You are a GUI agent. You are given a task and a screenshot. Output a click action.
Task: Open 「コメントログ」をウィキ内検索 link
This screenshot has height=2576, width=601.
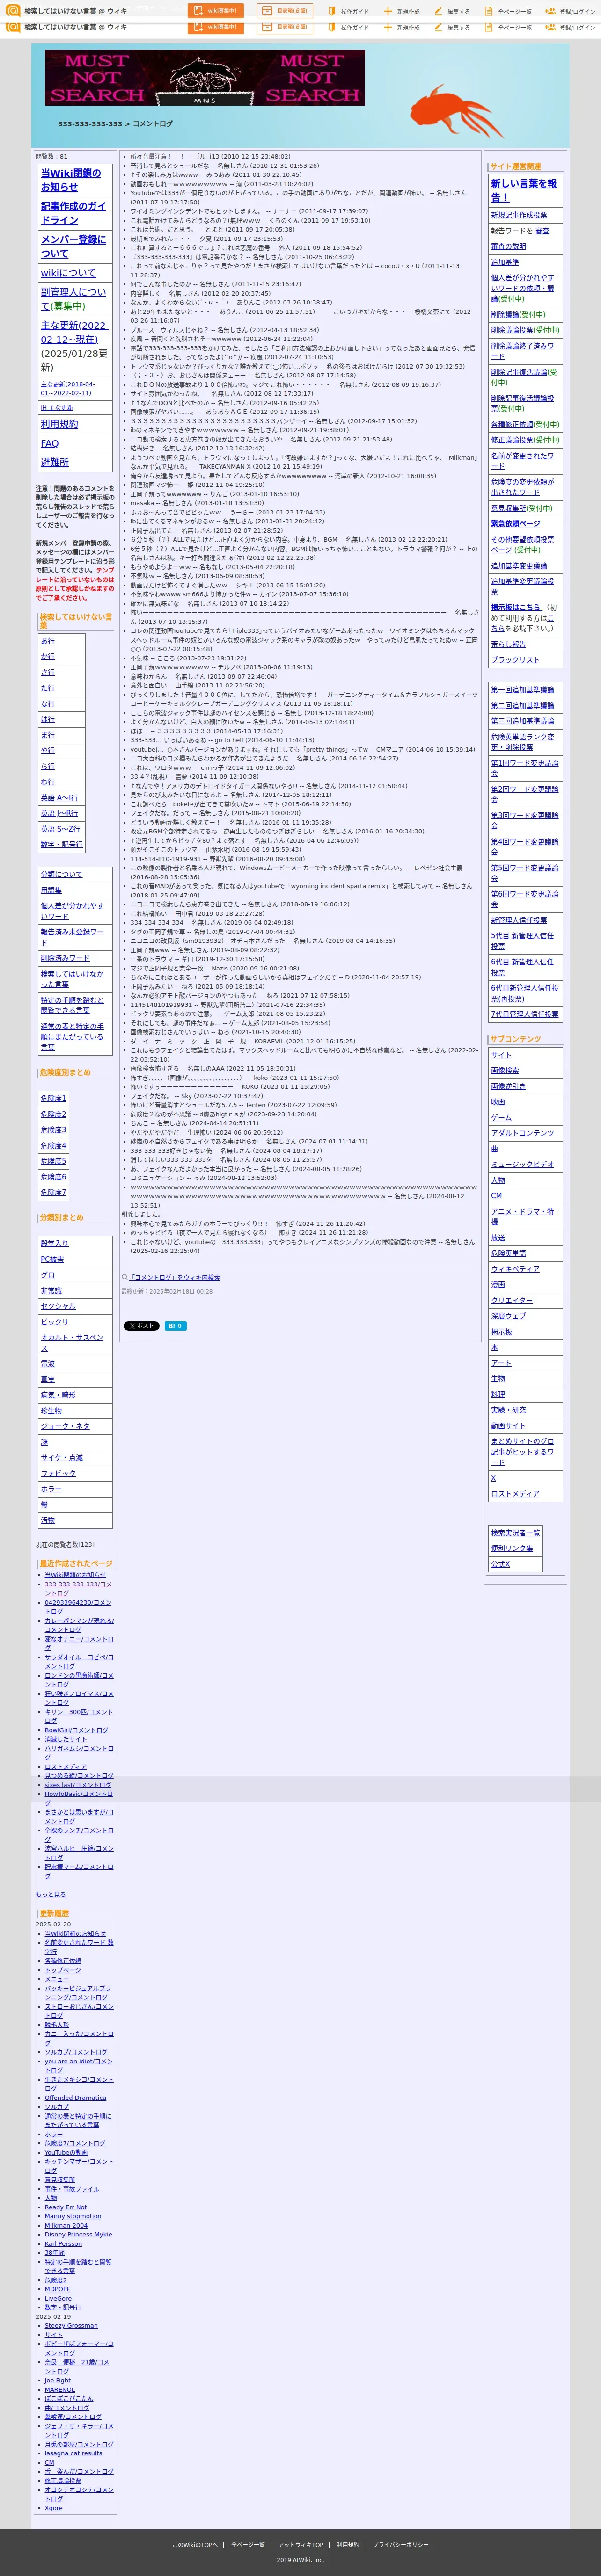(175, 1277)
